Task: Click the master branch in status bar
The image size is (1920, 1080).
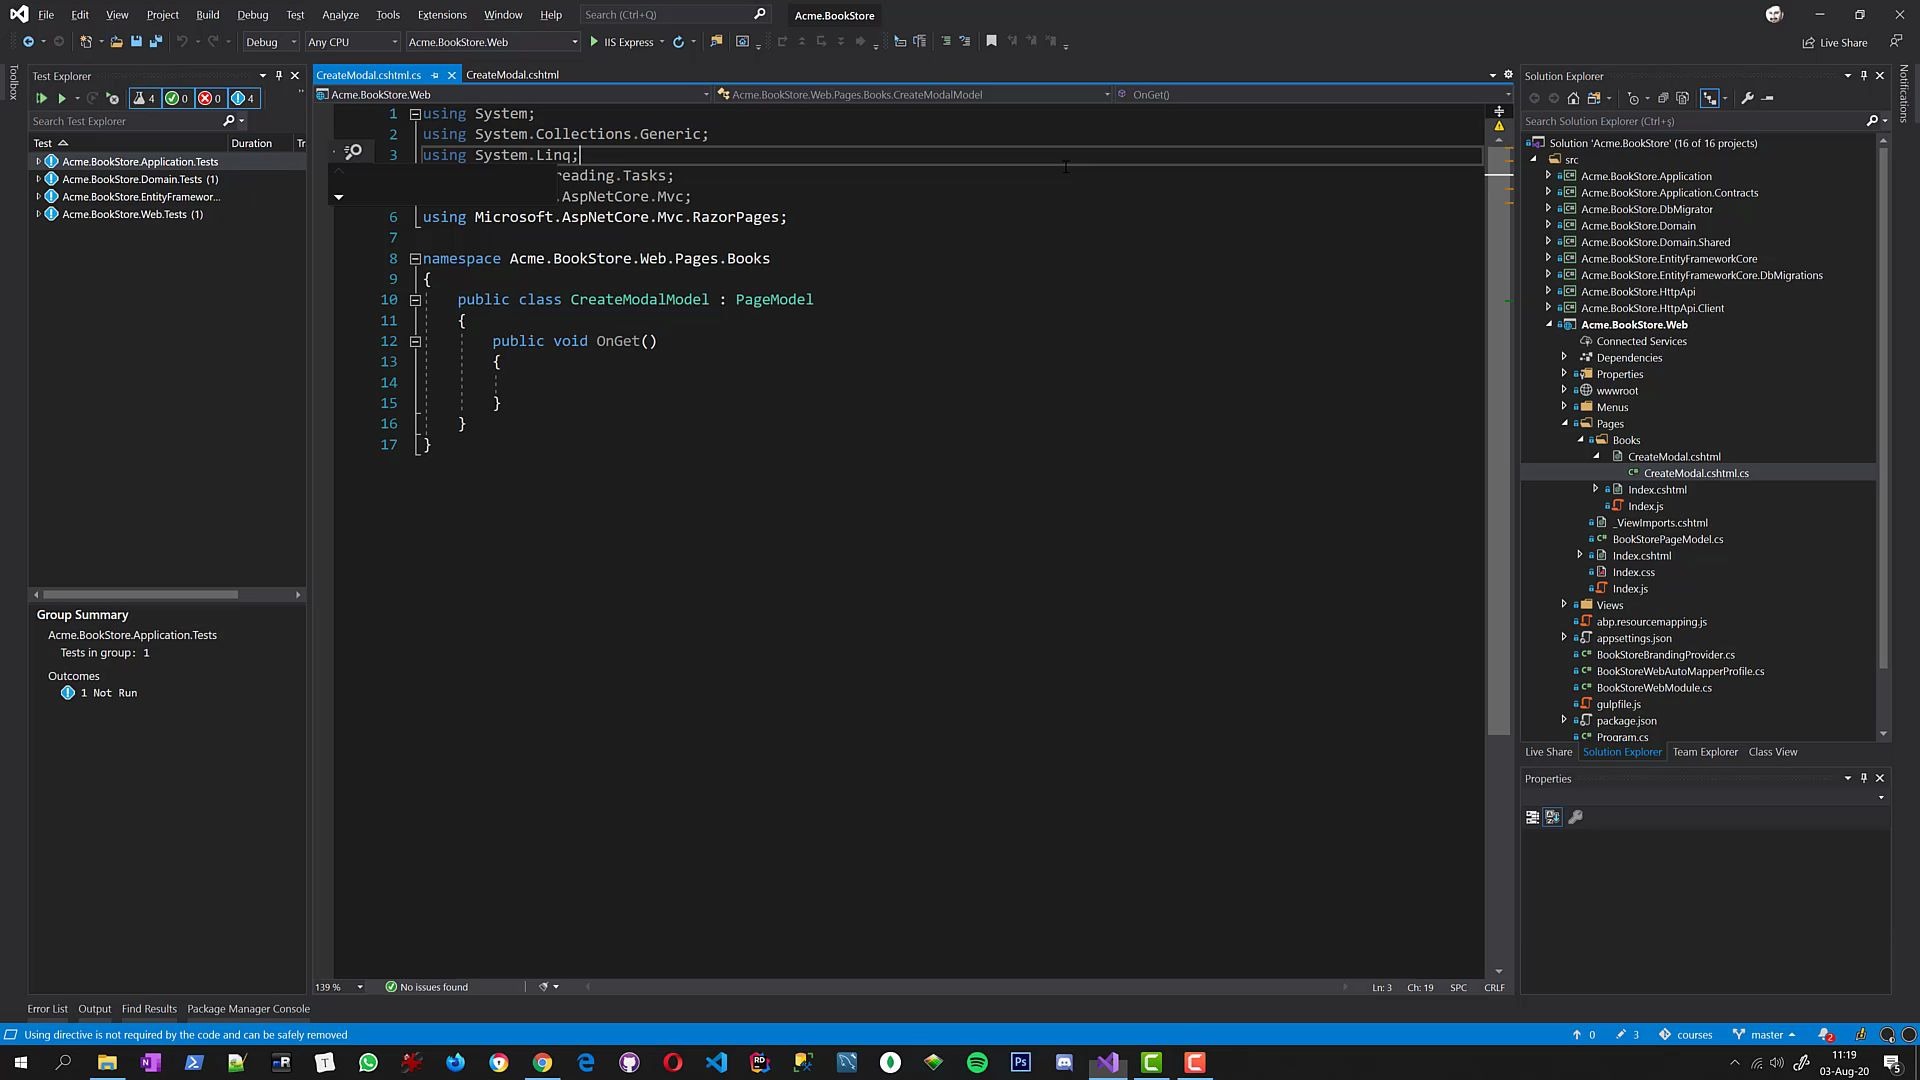Action: pos(1764,1035)
